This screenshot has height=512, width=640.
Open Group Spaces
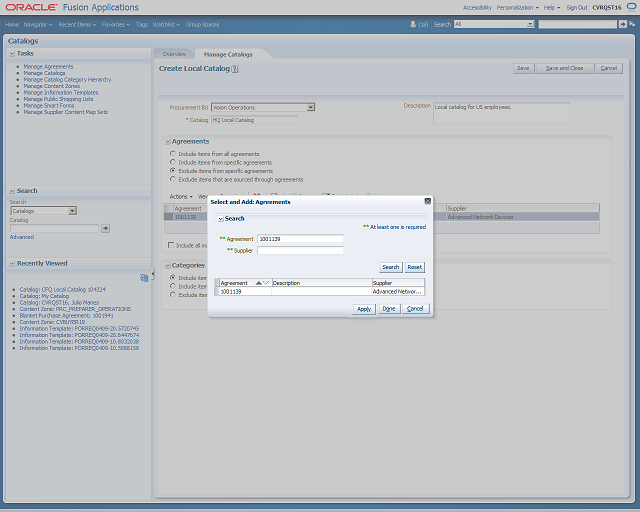click(202, 24)
